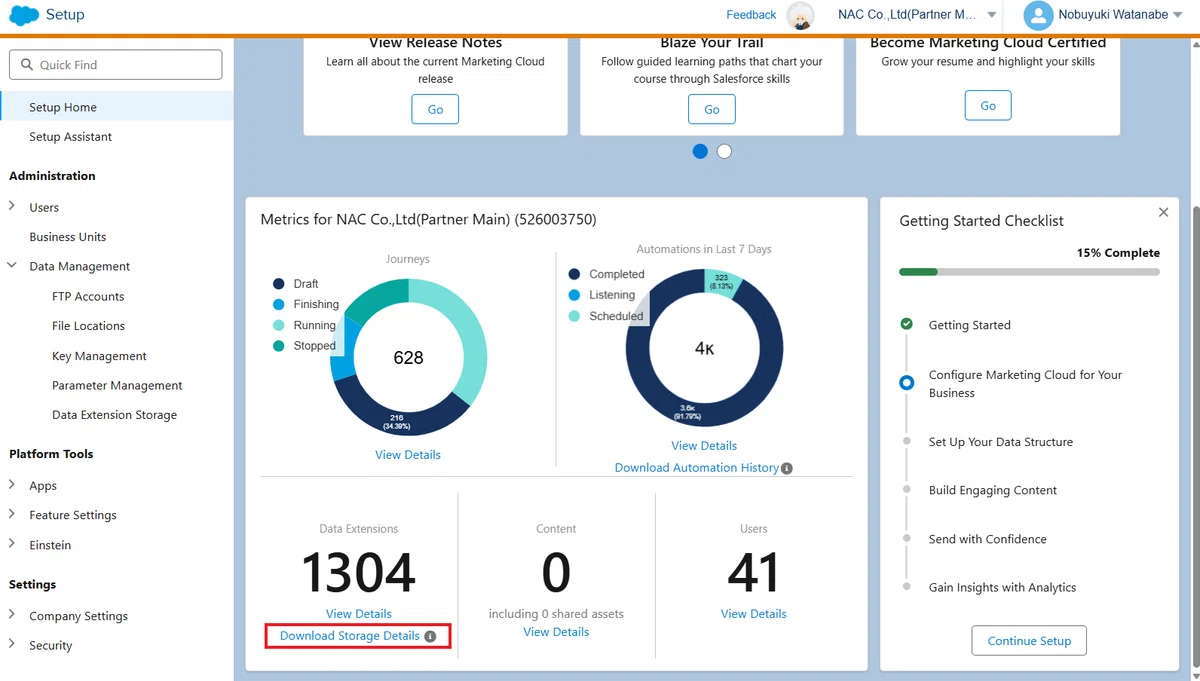
Task: Click the current step circle for Configure Marketing Cloud
Action: tap(906, 382)
